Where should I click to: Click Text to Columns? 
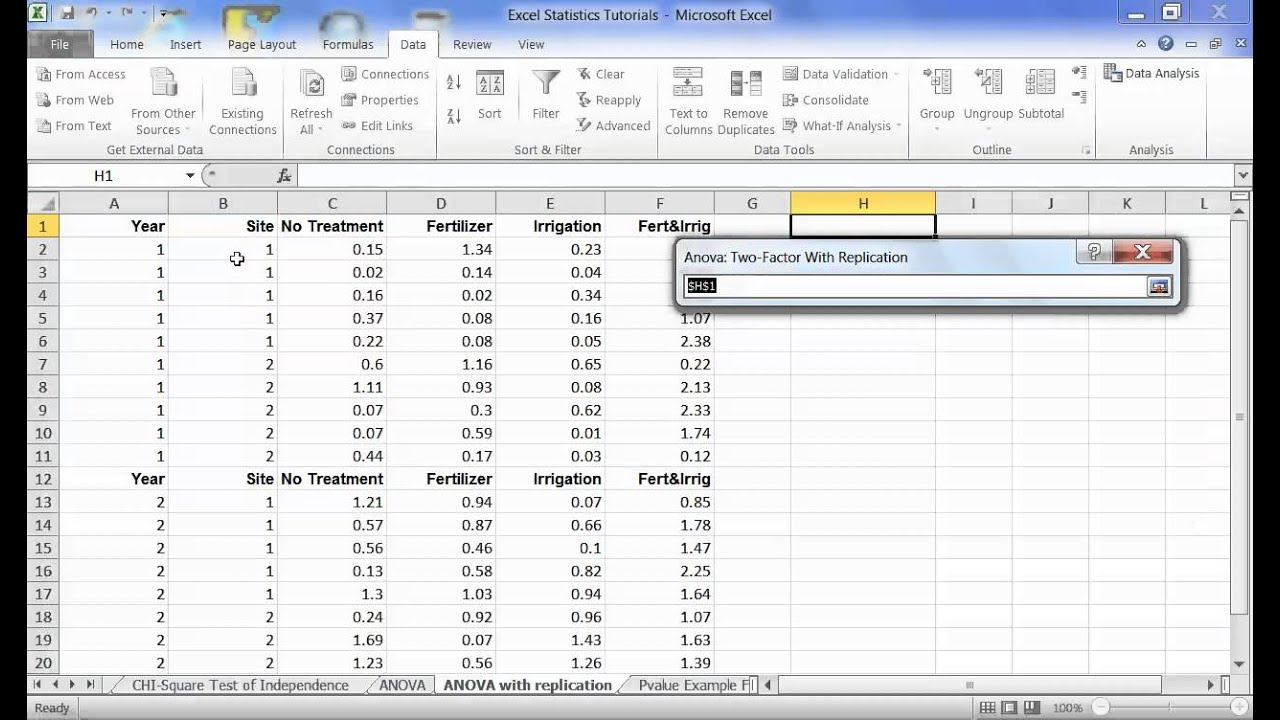[x=689, y=102]
